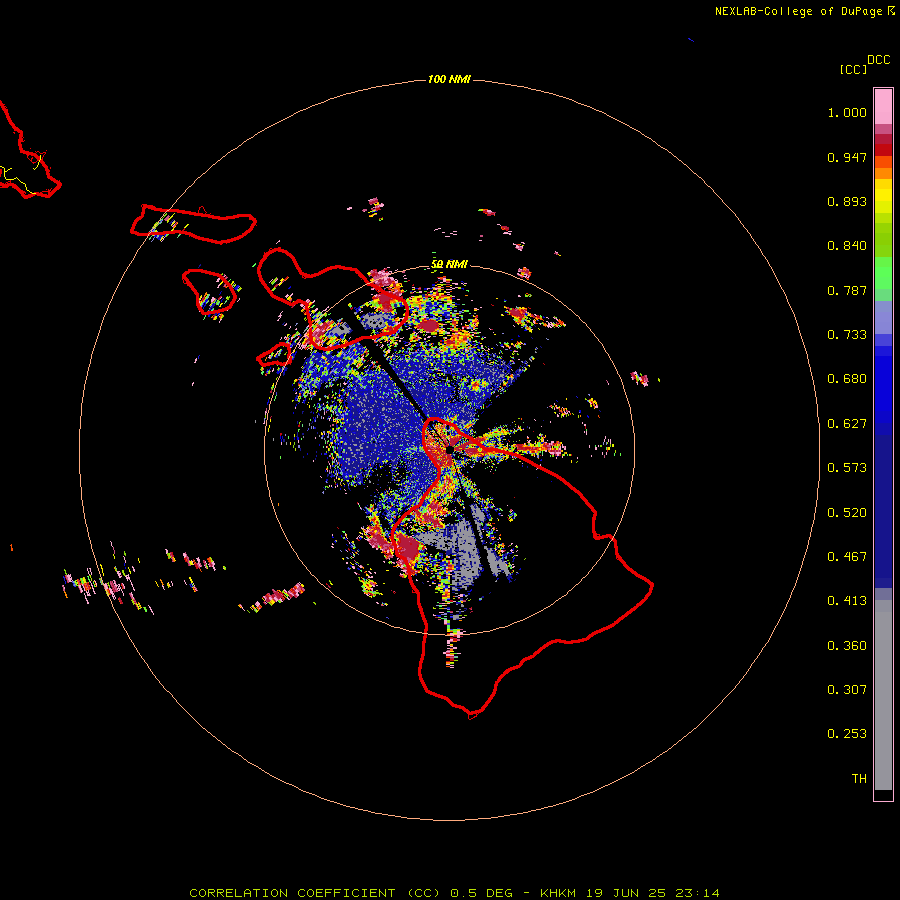The width and height of the screenshot is (900, 900).
Task: Click the 0.573 scale value
Action: [x=847, y=468]
